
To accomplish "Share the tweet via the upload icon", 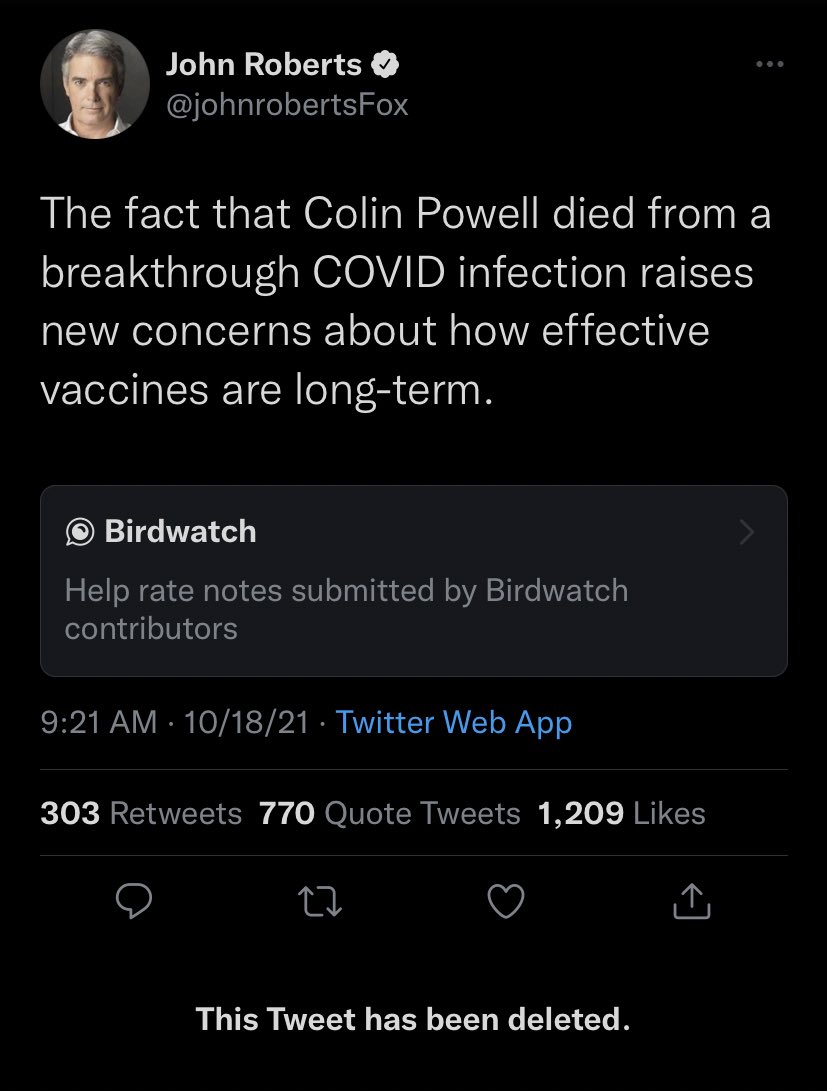I will point(692,903).
